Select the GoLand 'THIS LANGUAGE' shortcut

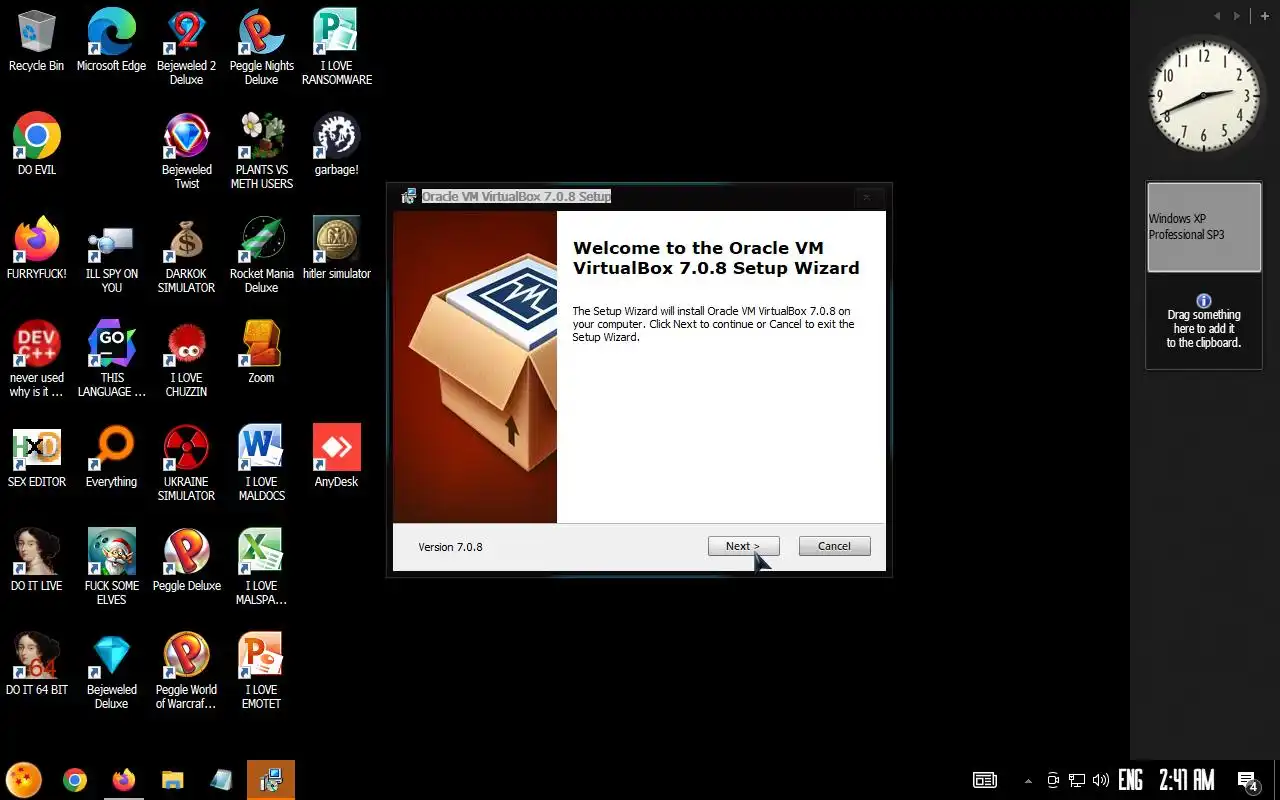click(x=111, y=359)
